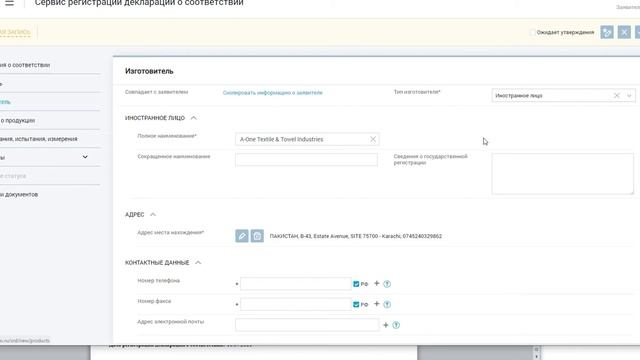Toggle the РФ checkbox for phone number

pos(356,284)
